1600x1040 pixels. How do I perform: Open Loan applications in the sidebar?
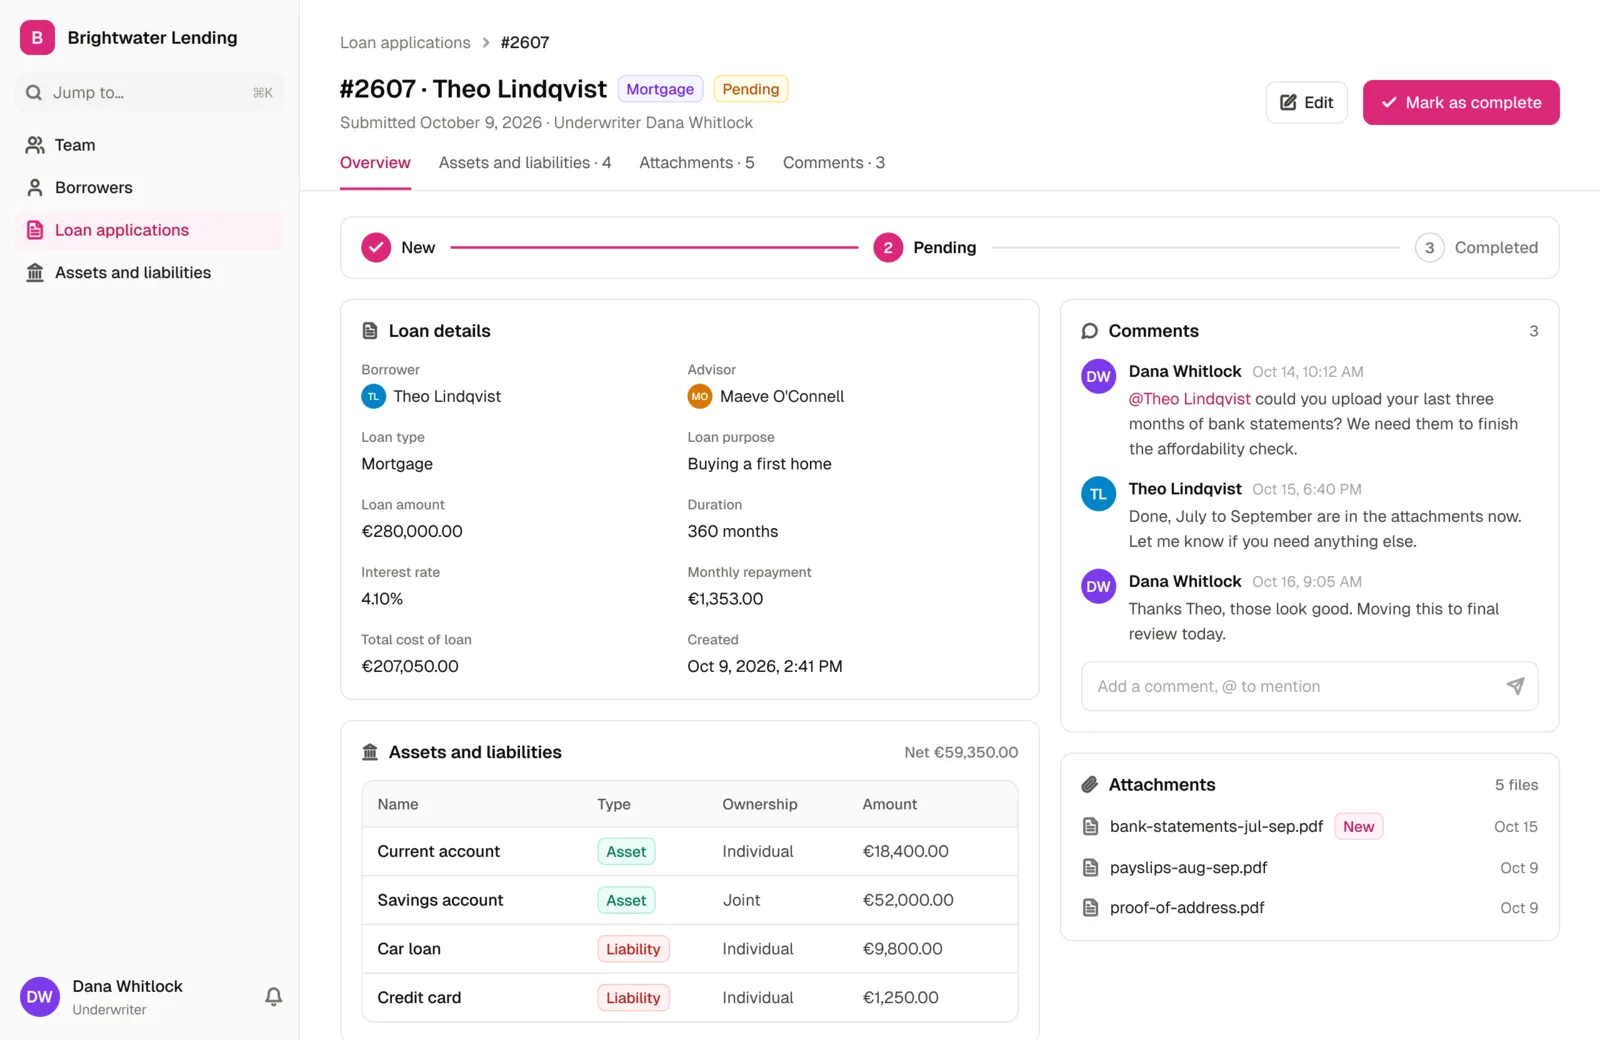[x=150, y=230]
